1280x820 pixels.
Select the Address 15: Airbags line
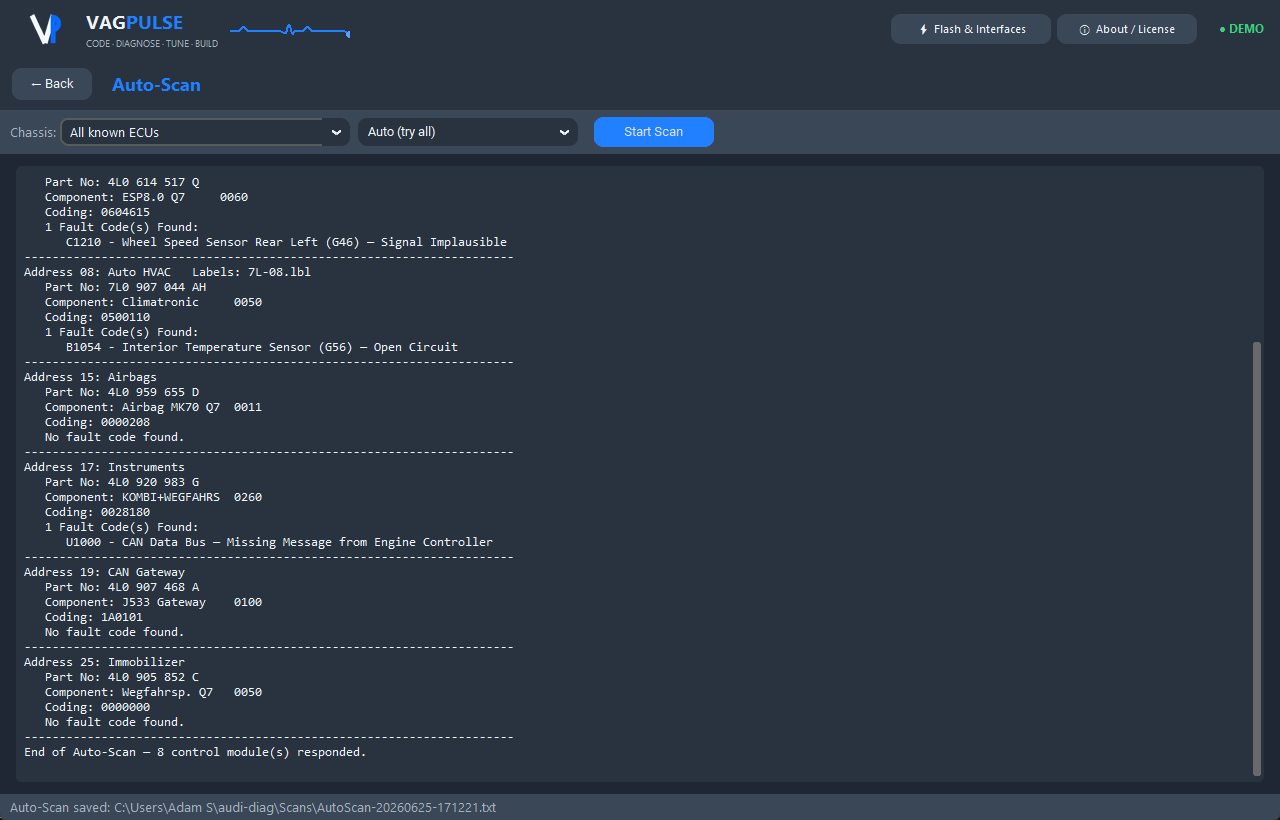click(x=90, y=377)
